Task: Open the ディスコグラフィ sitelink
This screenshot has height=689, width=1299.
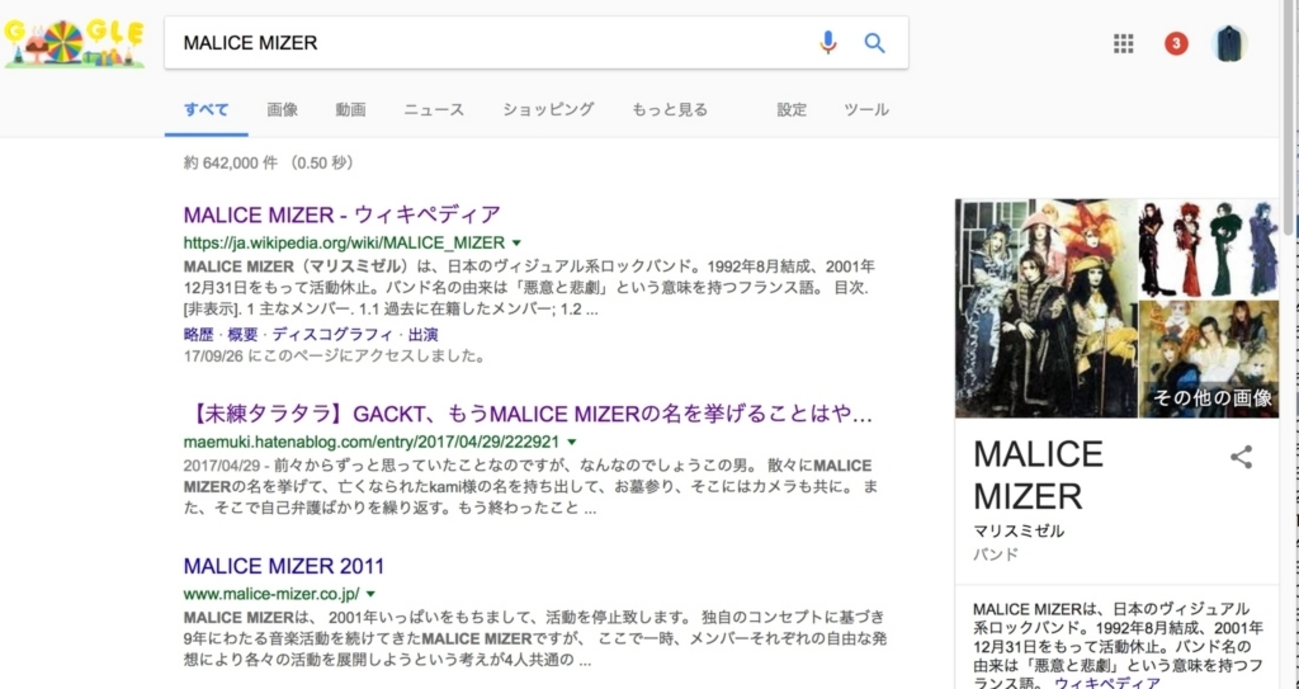Action: coord(334,335)
